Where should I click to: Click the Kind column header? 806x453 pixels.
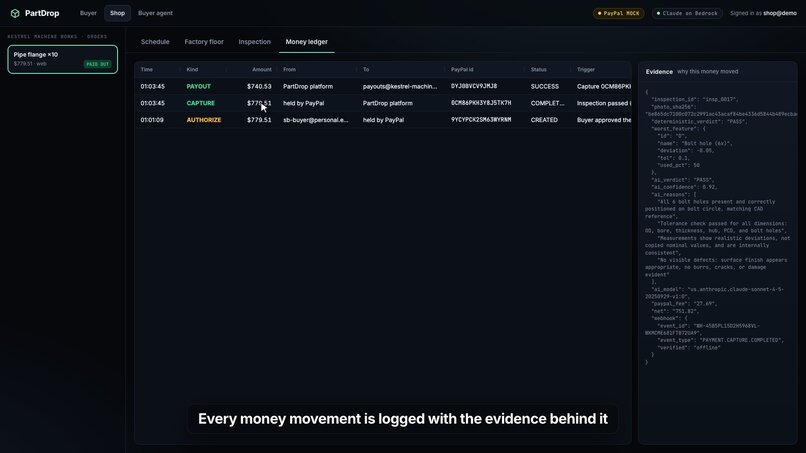192,69
